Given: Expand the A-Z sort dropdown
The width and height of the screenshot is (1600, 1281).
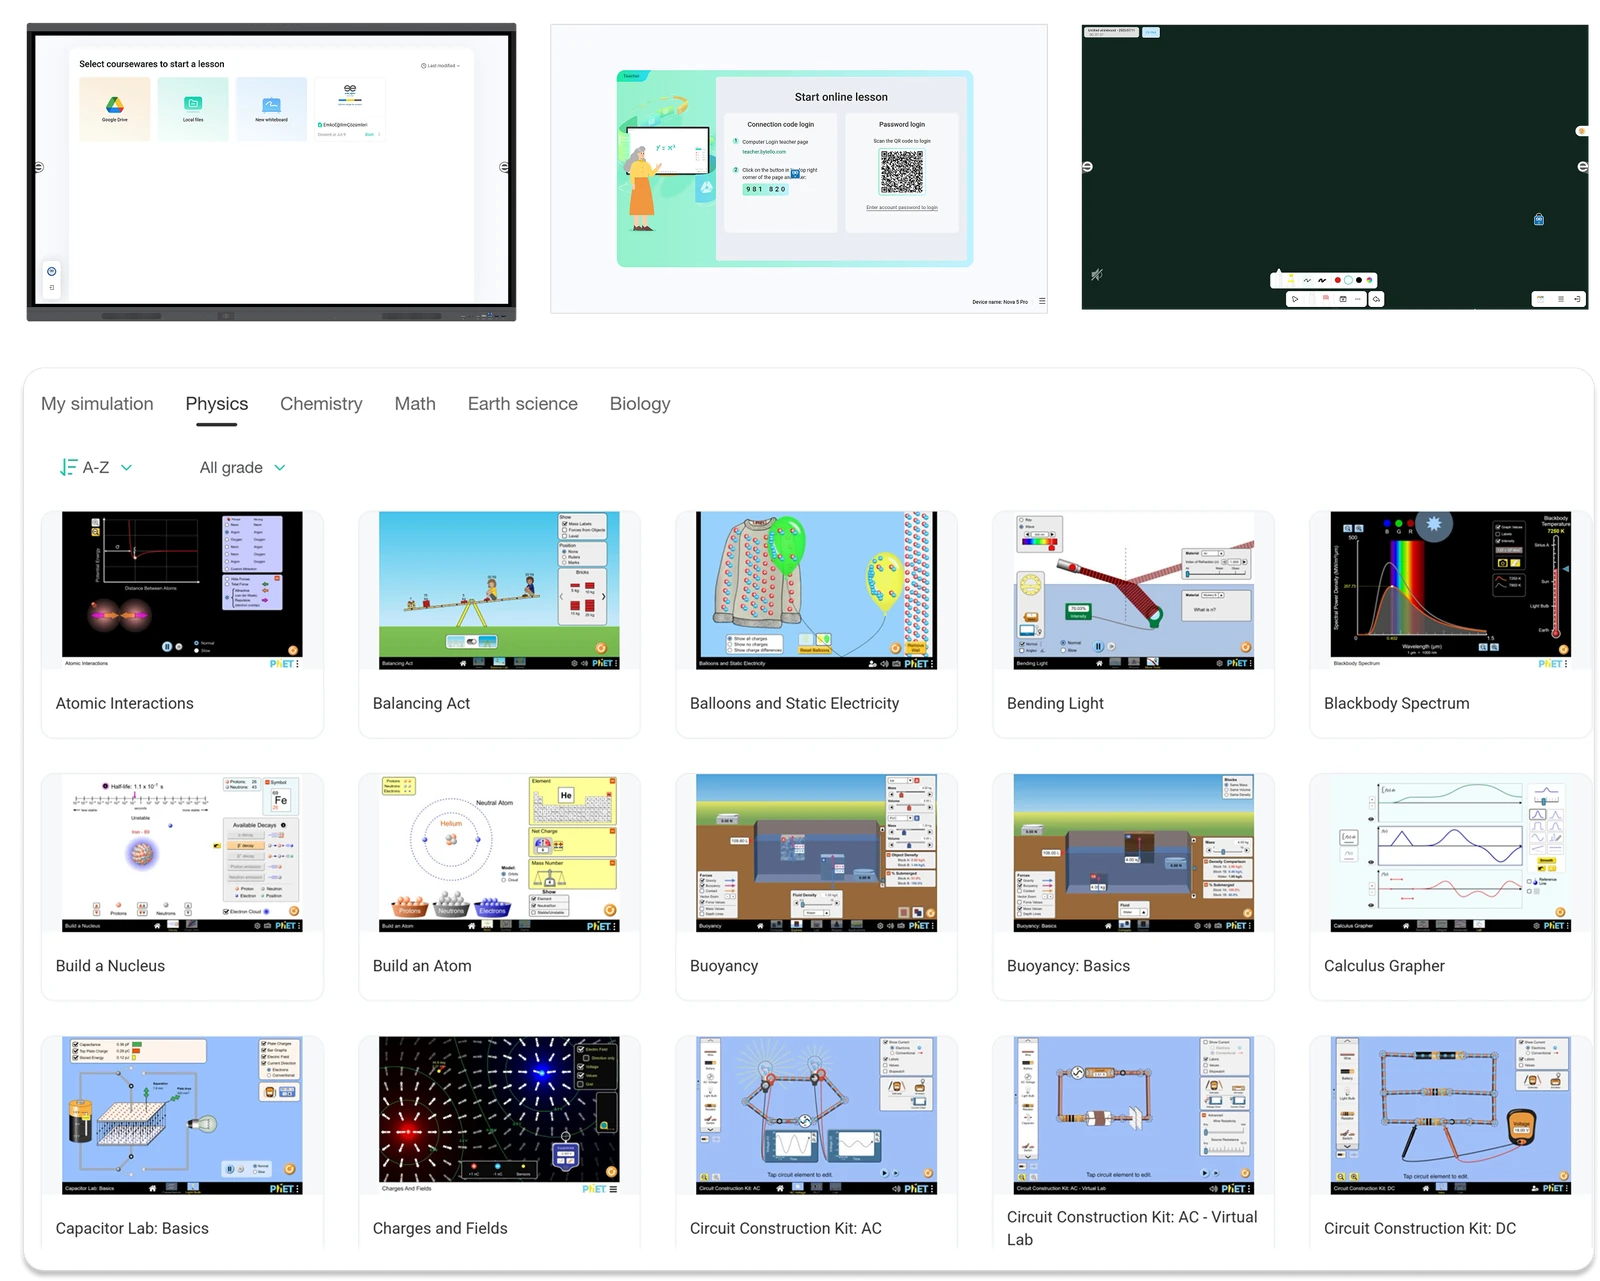Looking at the screenshot, I should [126, 467].
